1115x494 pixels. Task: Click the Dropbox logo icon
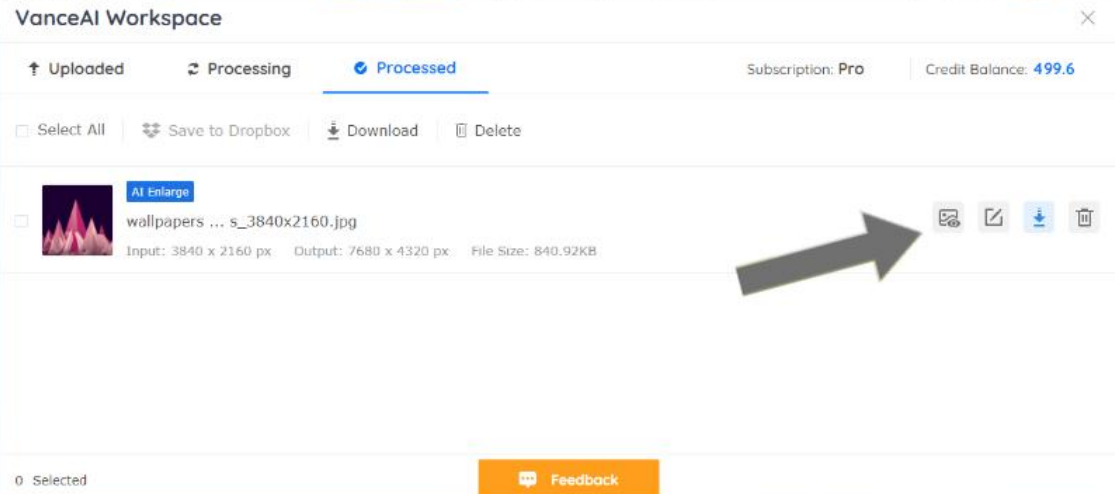[151, 131]
